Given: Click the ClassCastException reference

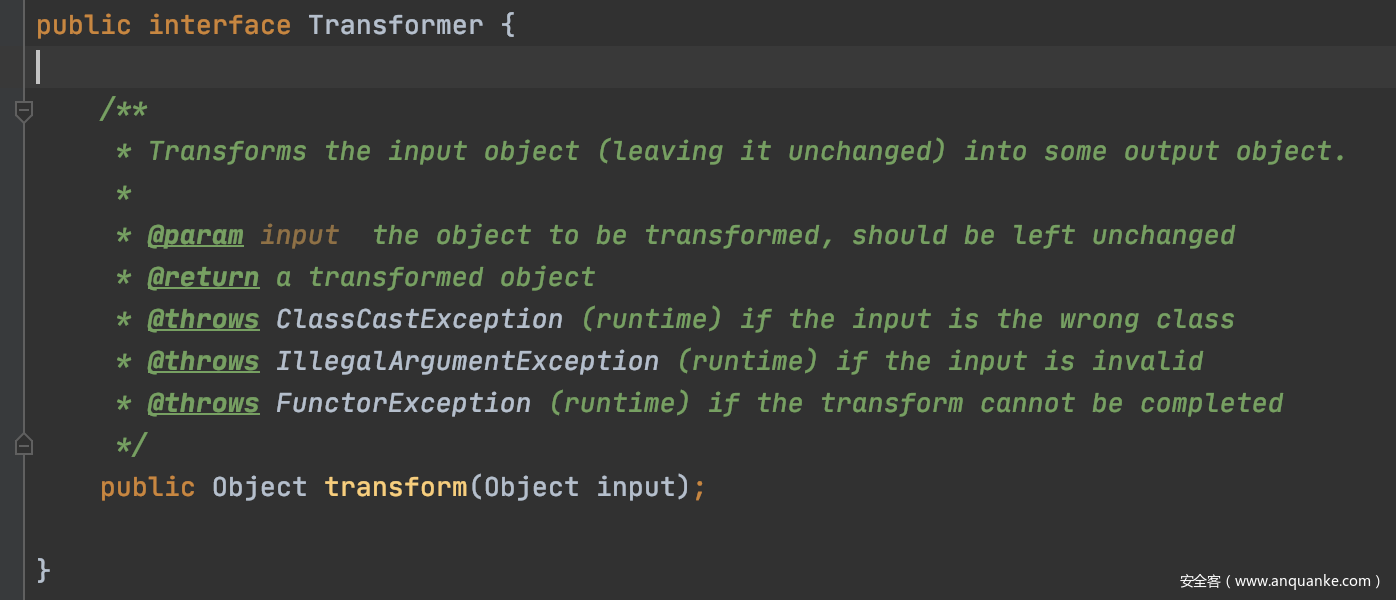Looking at the screenshot, I should [419, 320].
